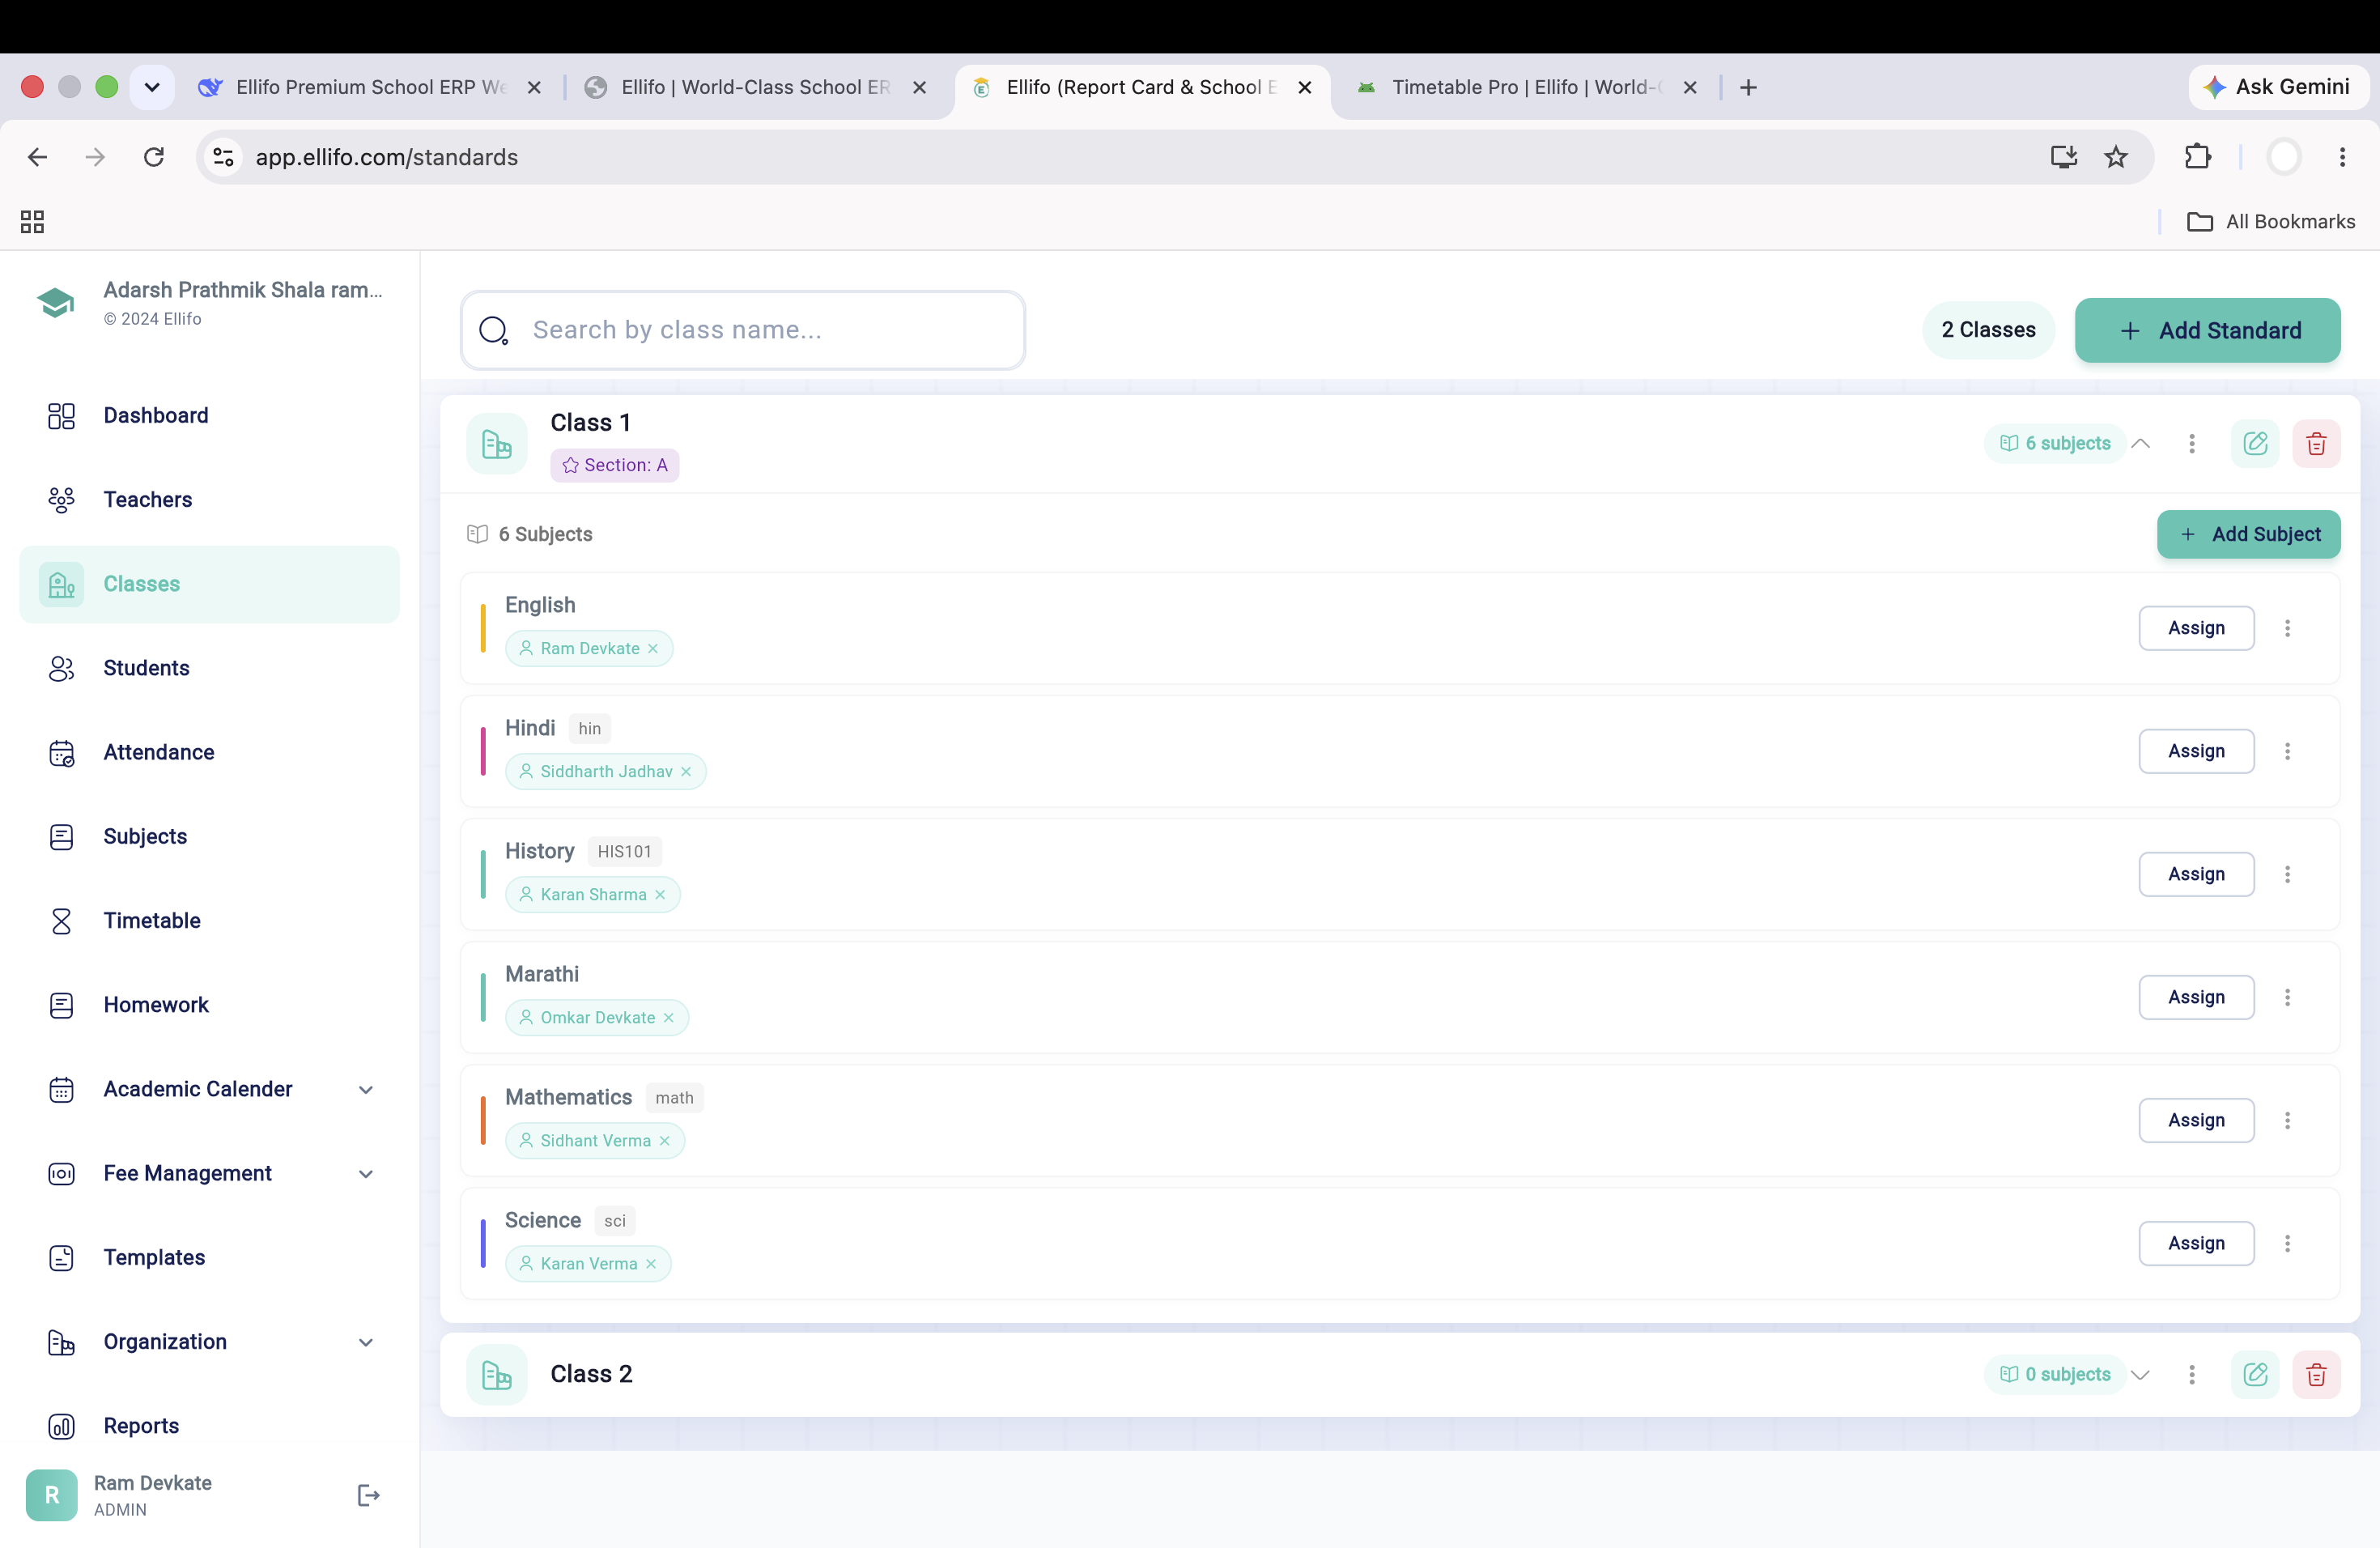The image size is (2380, 1548).
Task: Click the logout icon beside Ram Devkate
Action: pyautogui.click(x=368, y=1495)
